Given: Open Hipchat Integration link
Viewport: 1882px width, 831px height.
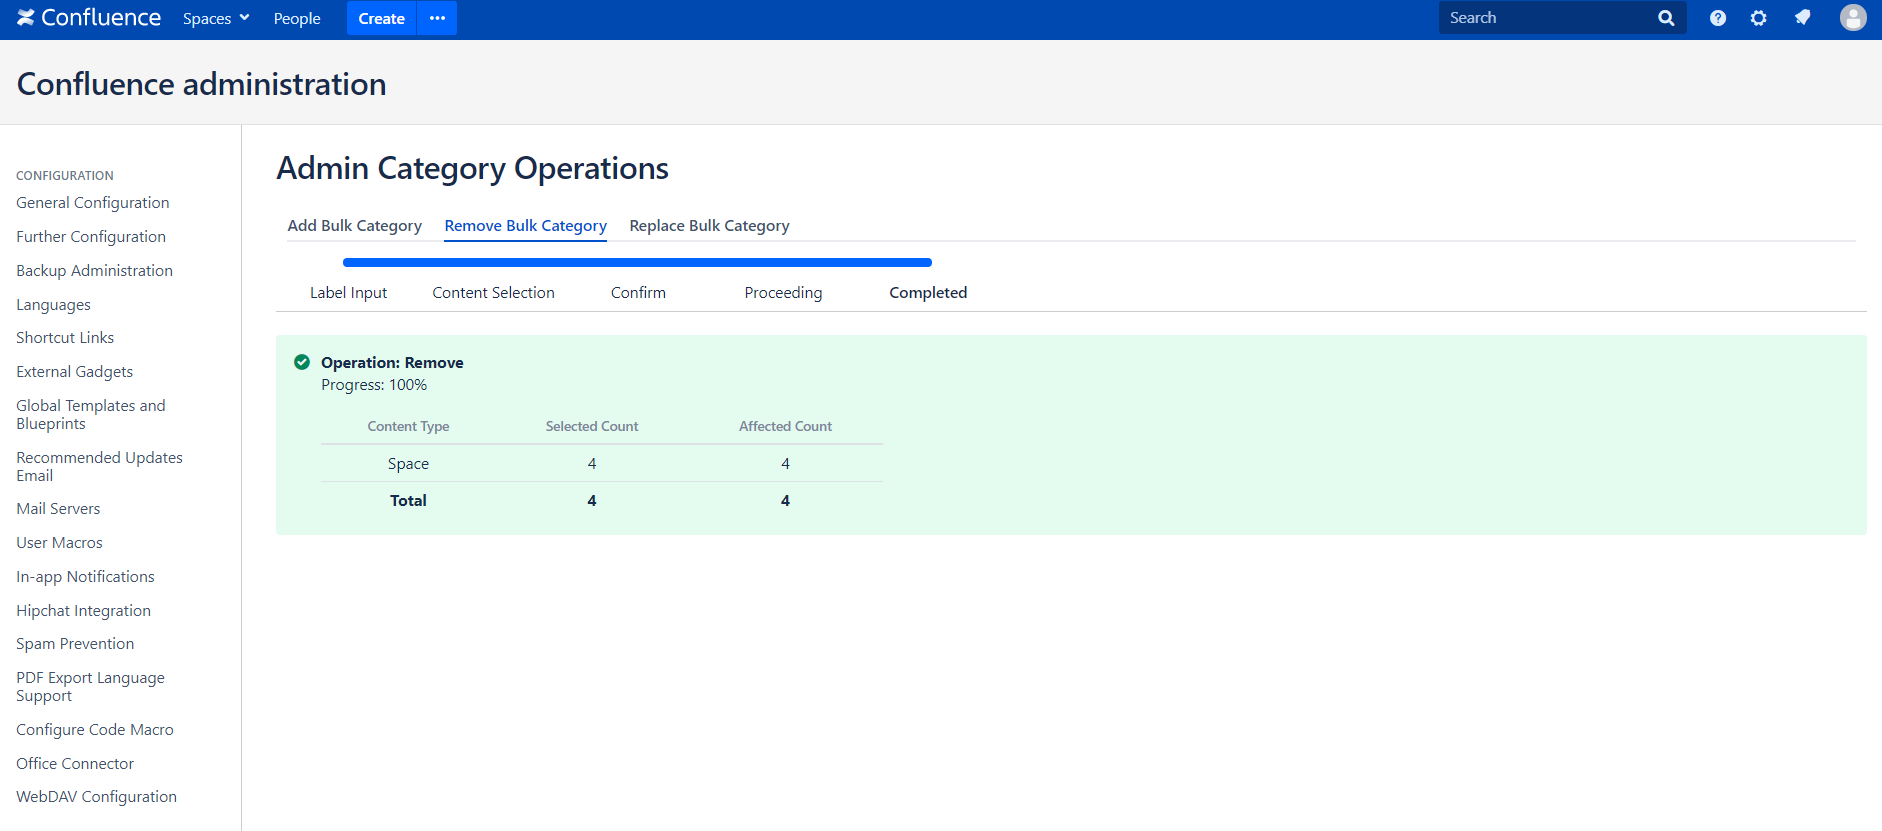Looking at the screenshot, I should point(83,611).
